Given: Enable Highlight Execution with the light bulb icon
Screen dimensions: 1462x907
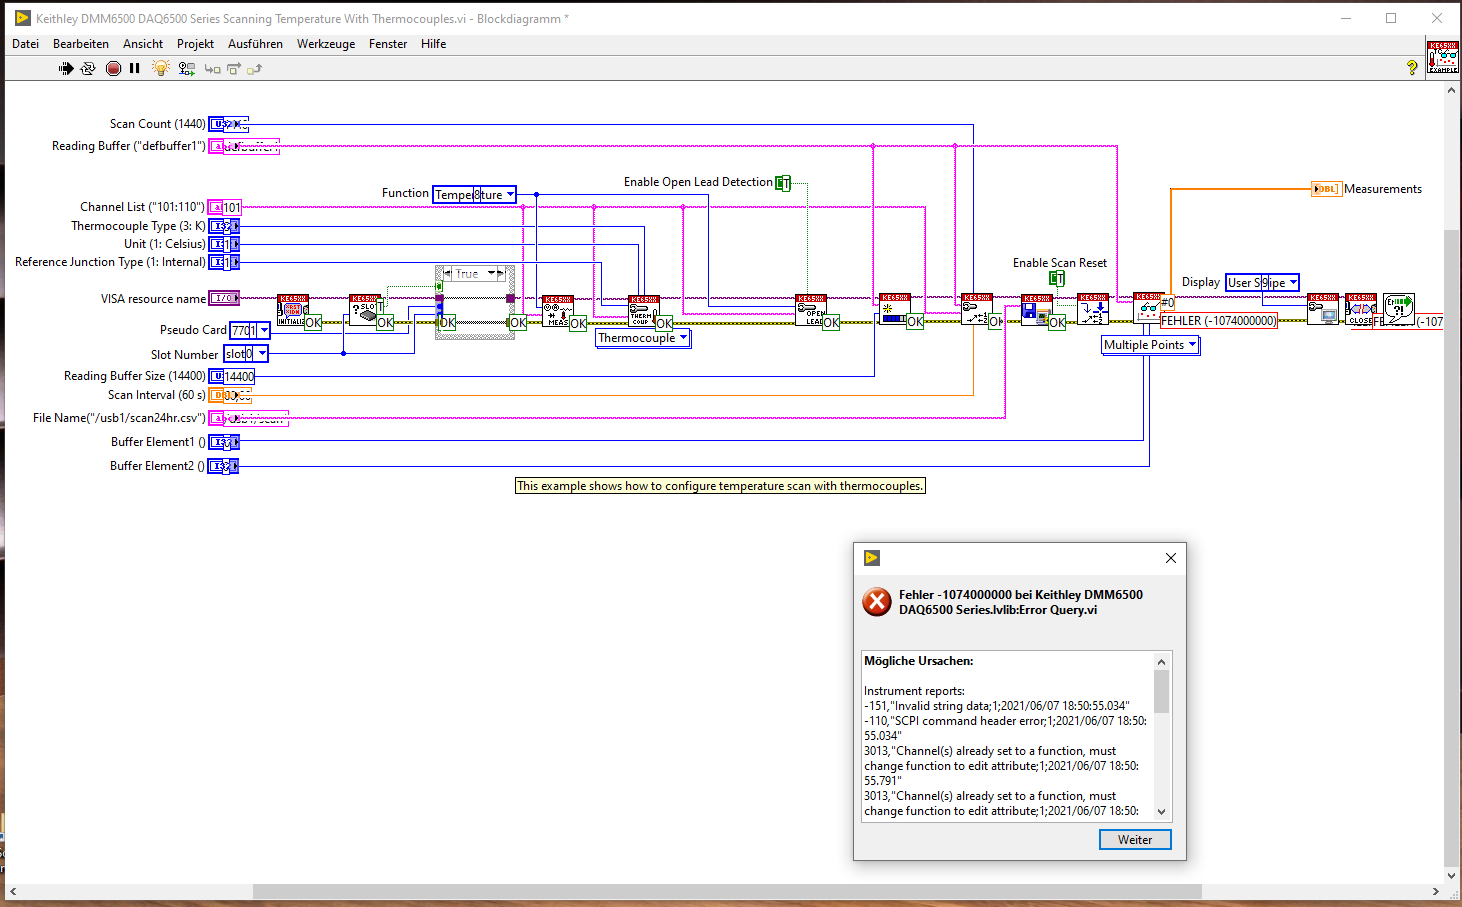Looking at the screenshot, I should (x=160, y=68).
